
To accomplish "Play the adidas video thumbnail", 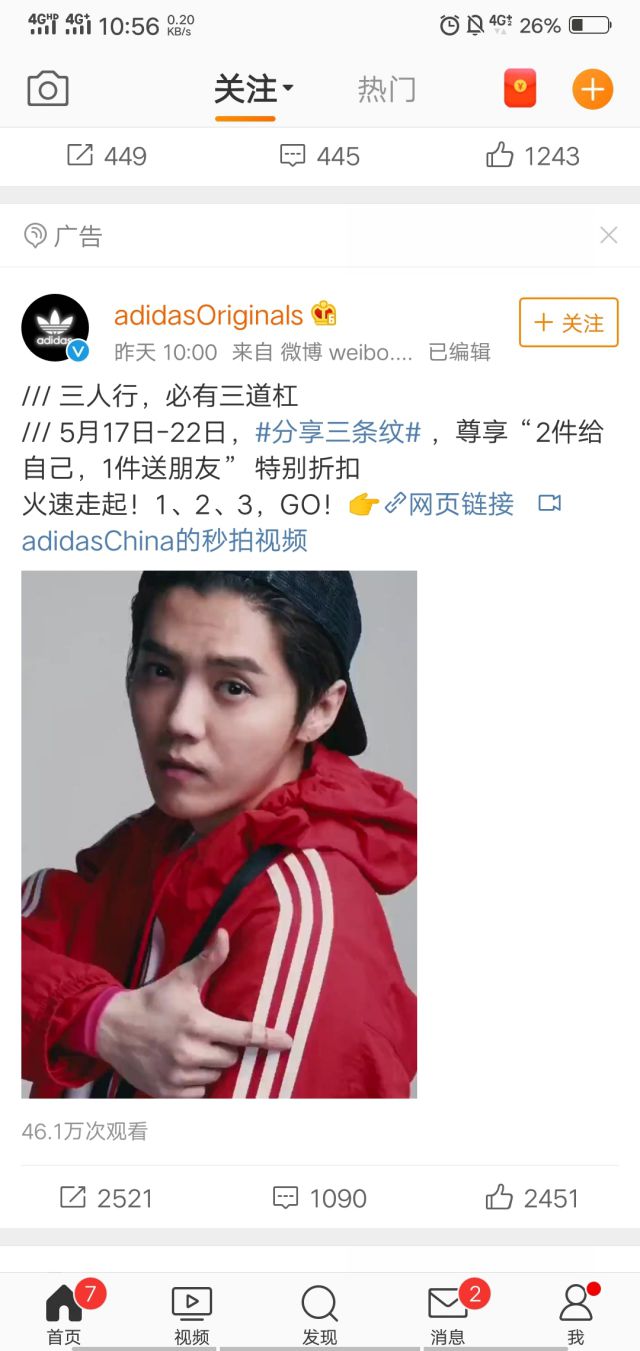I will [x=219, y=834].
